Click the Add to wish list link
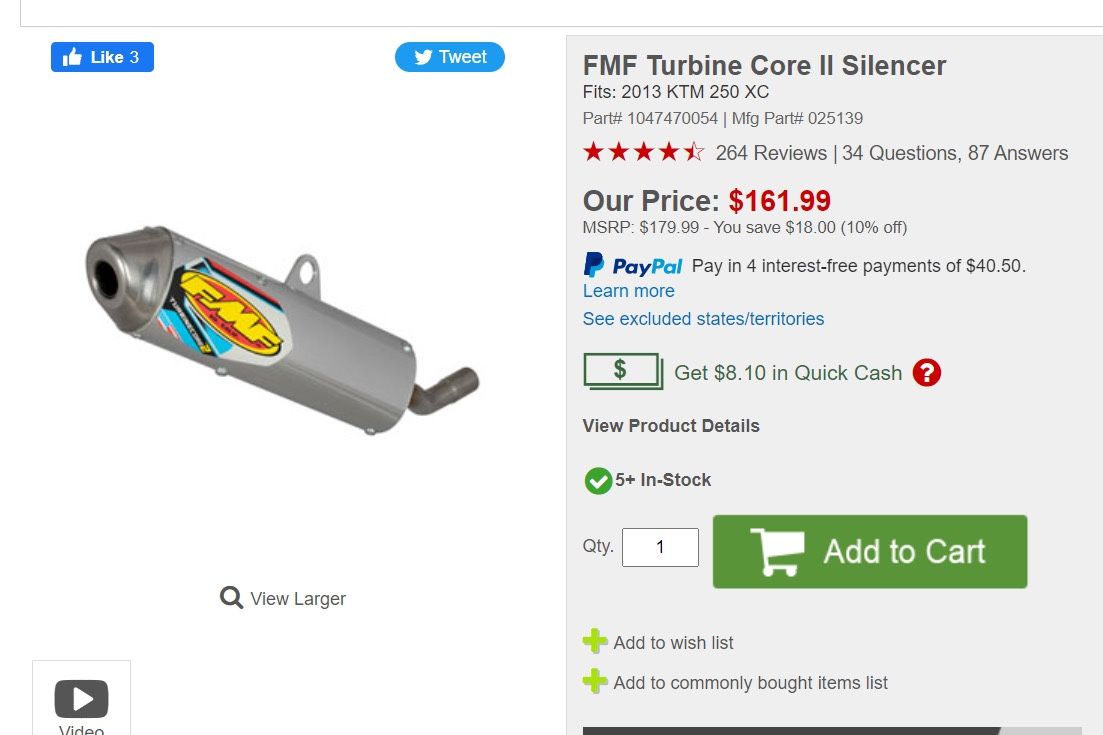The image size is (1103, 735). point(673,643)
